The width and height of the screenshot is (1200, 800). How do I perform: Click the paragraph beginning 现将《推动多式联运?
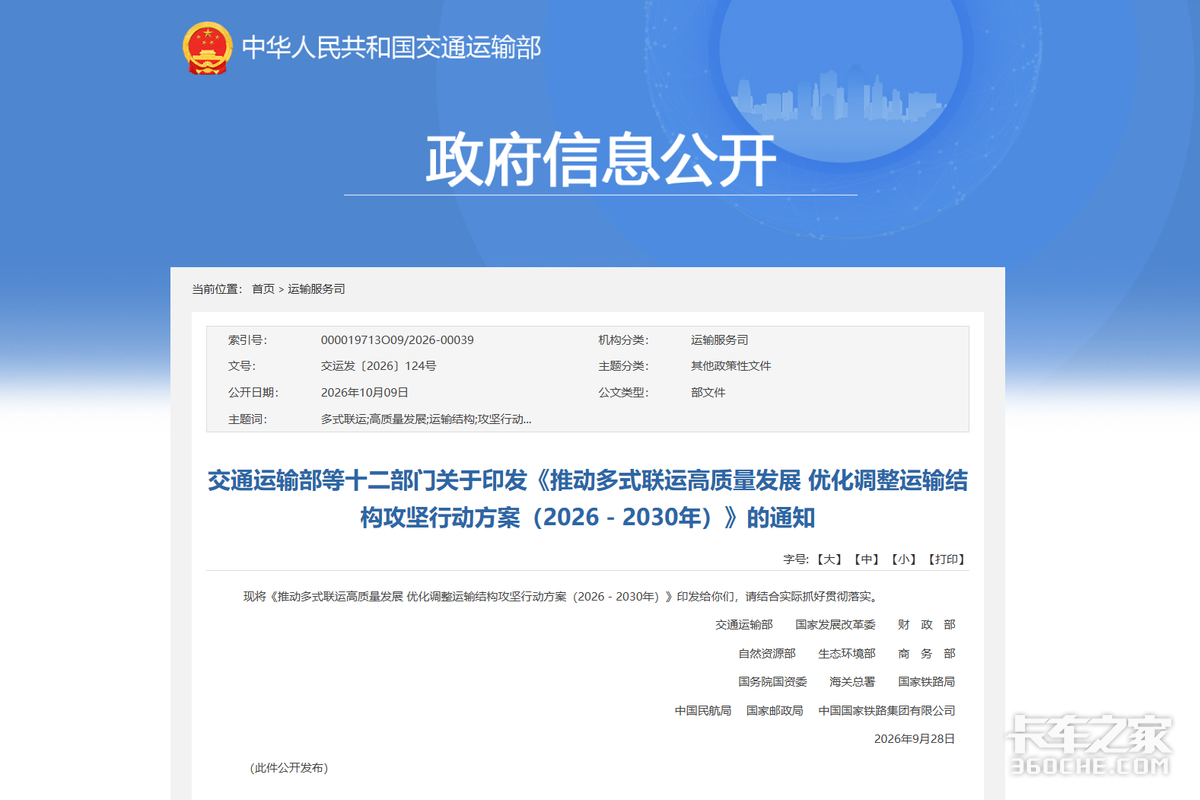(561, 597)
